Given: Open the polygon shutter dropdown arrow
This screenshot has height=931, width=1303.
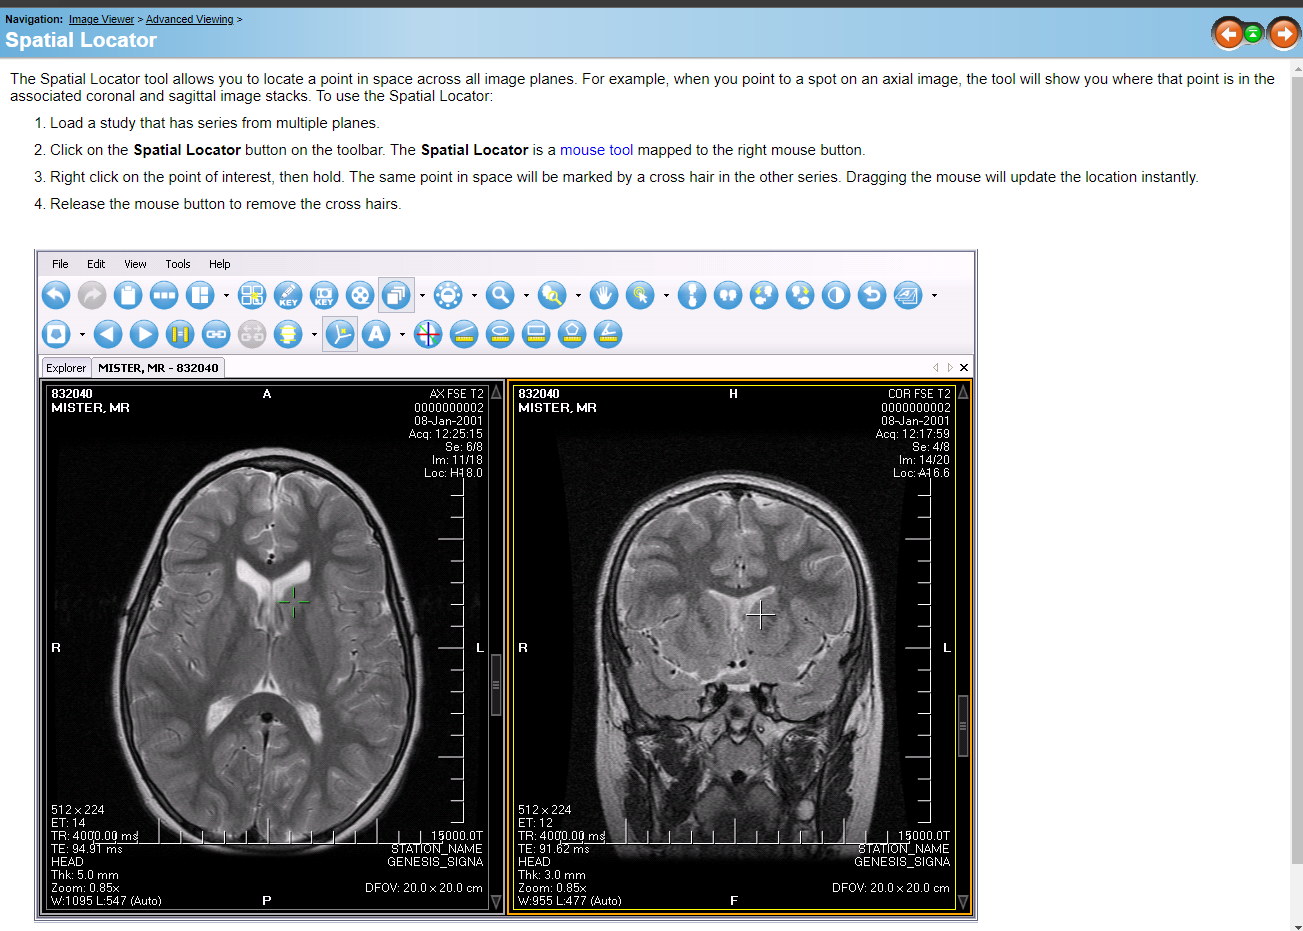Looking at the screenshot, I should pos(82,333).
